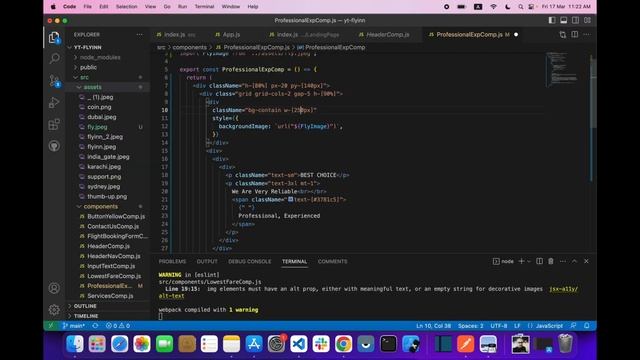Open the GitHub view in activity bar
This screenshot has height=360, width=640.
[x=54, y=146]
